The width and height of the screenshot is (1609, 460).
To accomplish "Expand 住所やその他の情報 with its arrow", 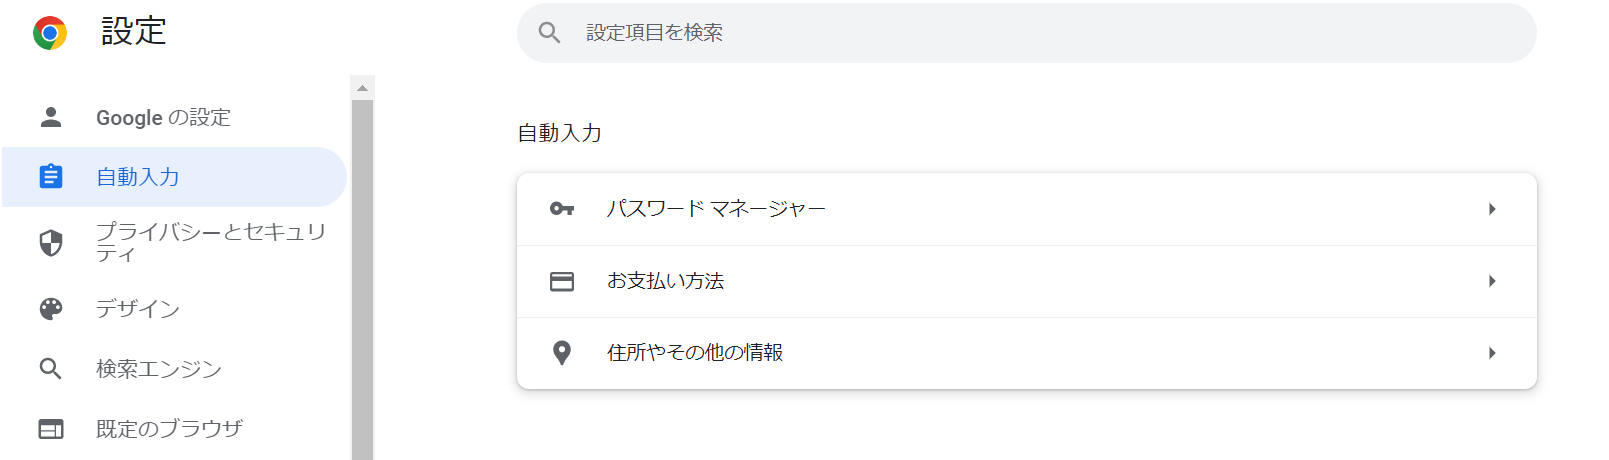I will [1492, 353].
